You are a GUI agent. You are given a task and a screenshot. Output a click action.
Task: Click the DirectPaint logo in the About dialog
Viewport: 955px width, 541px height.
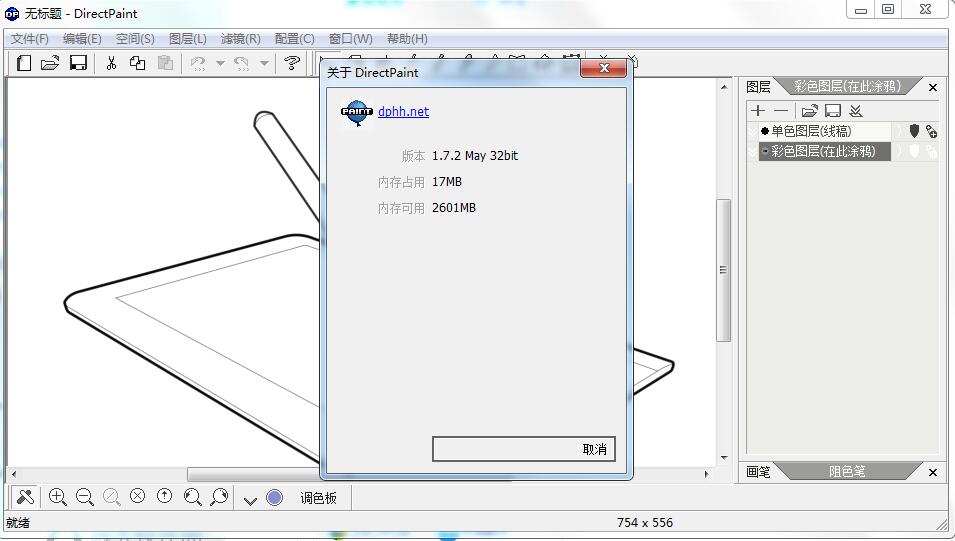coord(356,113)
